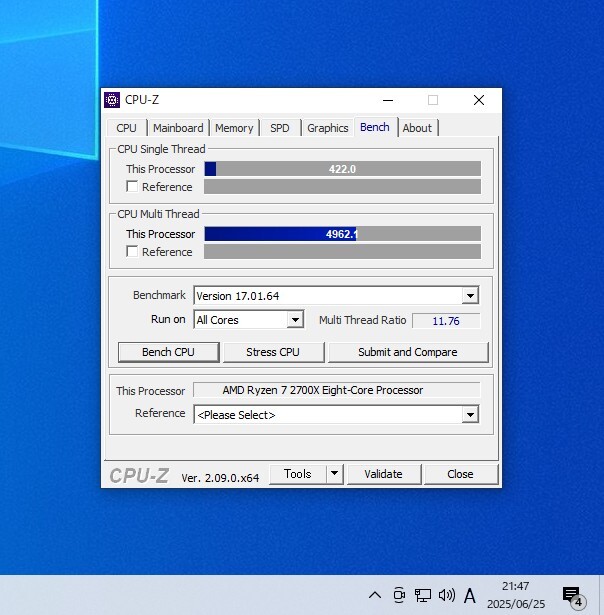604x615 pixels.
Task: Expand the Tools button dropdown arrow
Action: [x=334, y=474]
